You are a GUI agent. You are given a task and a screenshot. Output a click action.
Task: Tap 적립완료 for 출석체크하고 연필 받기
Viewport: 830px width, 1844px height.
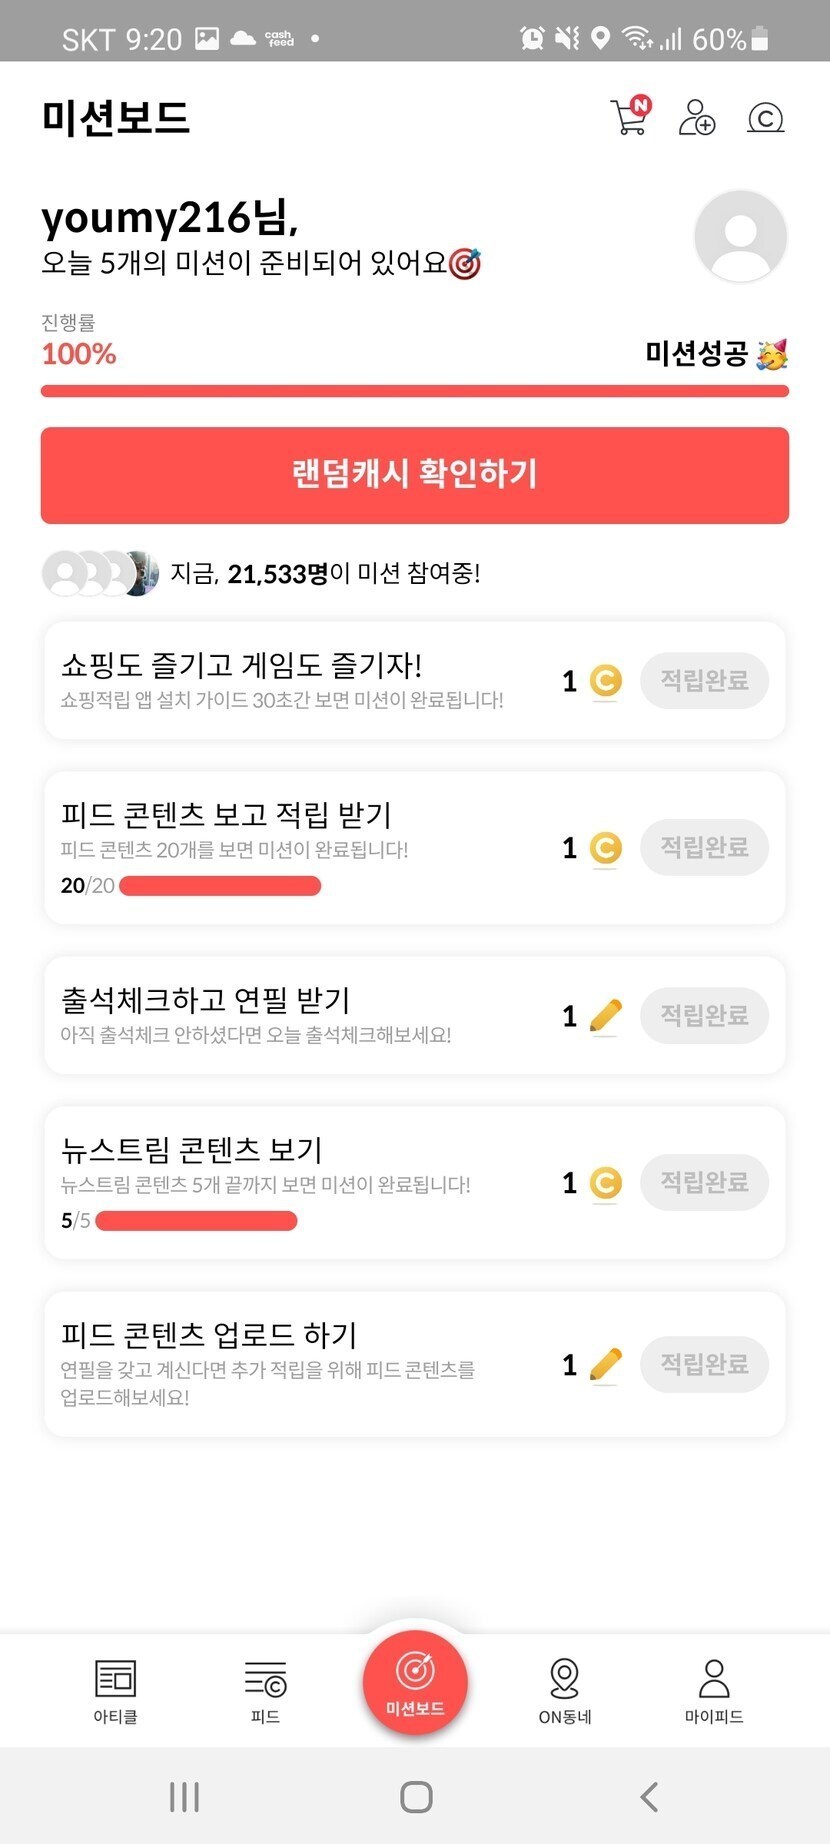point(704,1016)
